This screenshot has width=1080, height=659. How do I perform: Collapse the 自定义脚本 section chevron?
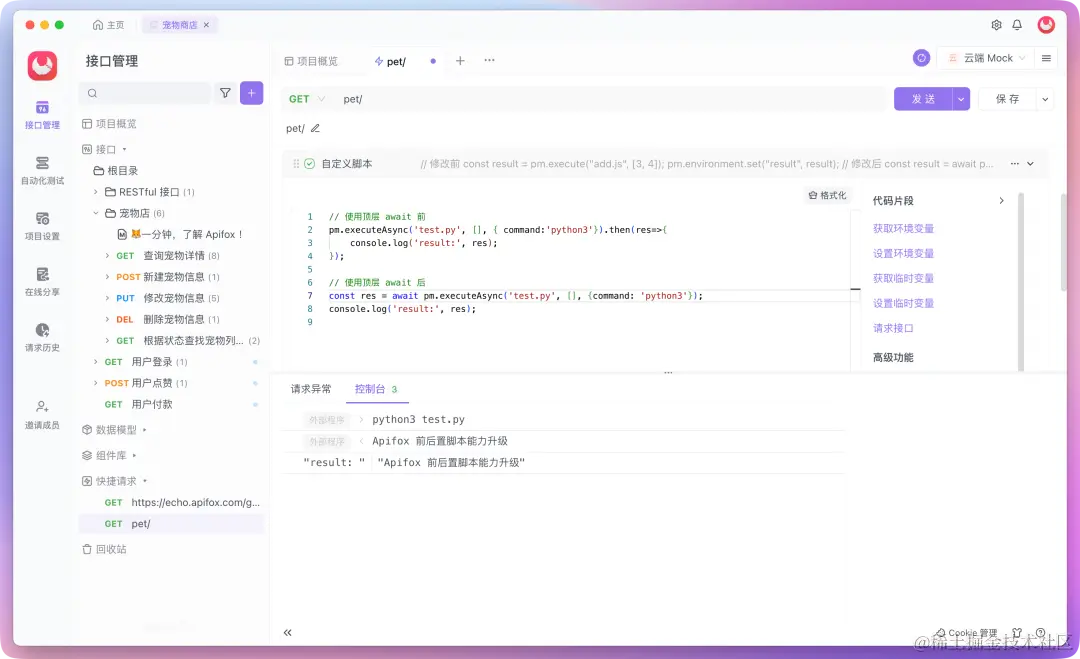click(1031, 164)
